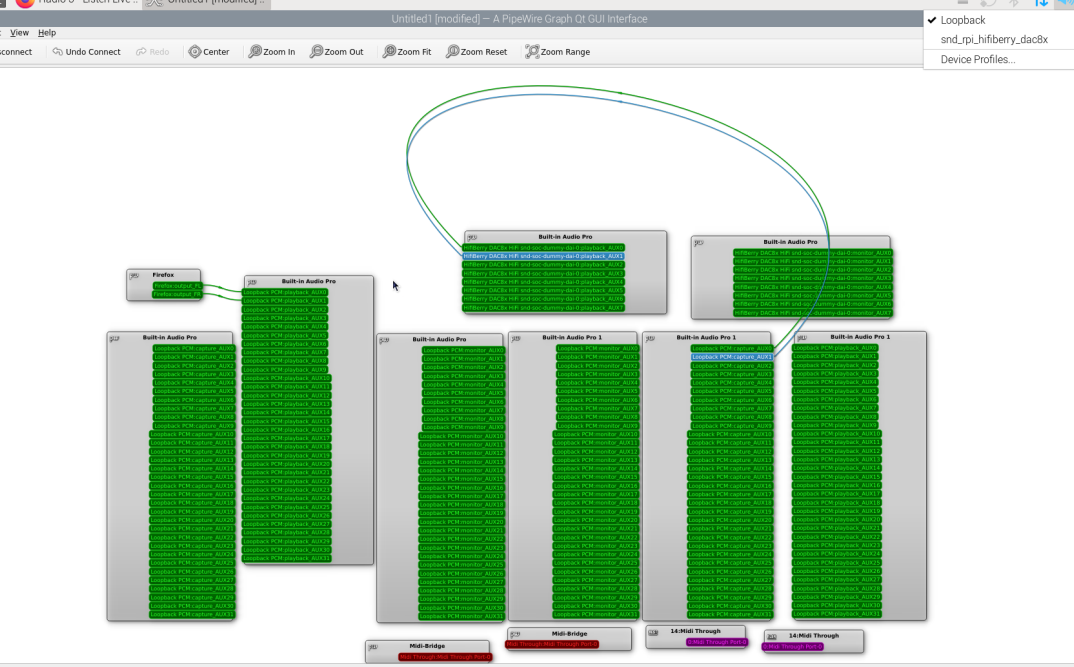Click the network arrows tray icon
The image size is (1074, 667).
(x=1041, y=3)
